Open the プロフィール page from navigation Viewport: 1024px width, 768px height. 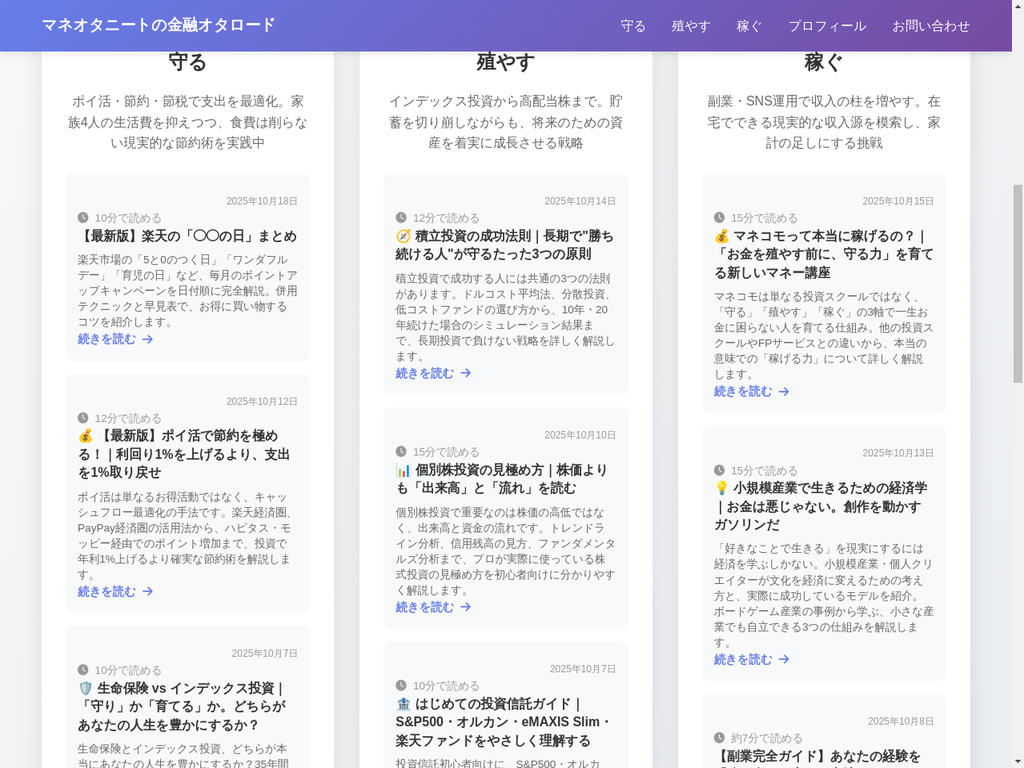click(x=828, y=26)
